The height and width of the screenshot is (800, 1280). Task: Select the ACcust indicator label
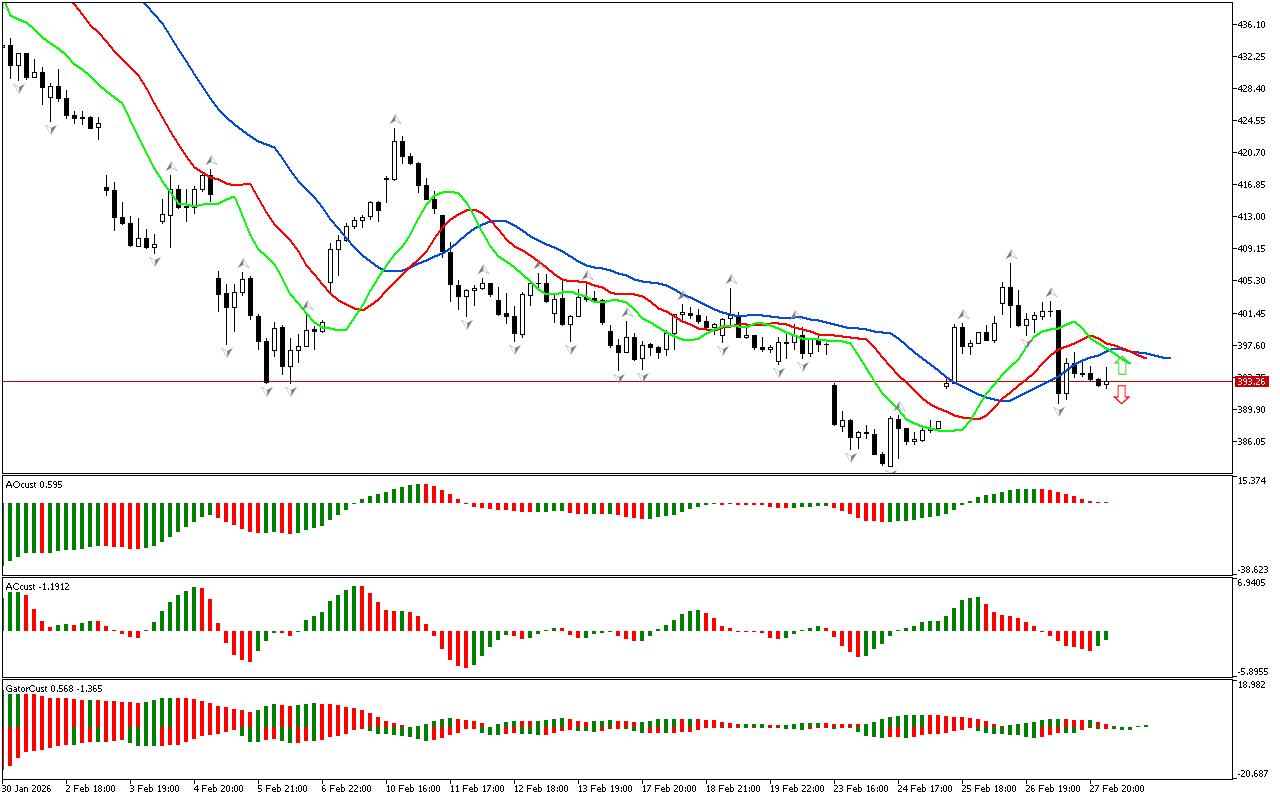click(36, 586)
